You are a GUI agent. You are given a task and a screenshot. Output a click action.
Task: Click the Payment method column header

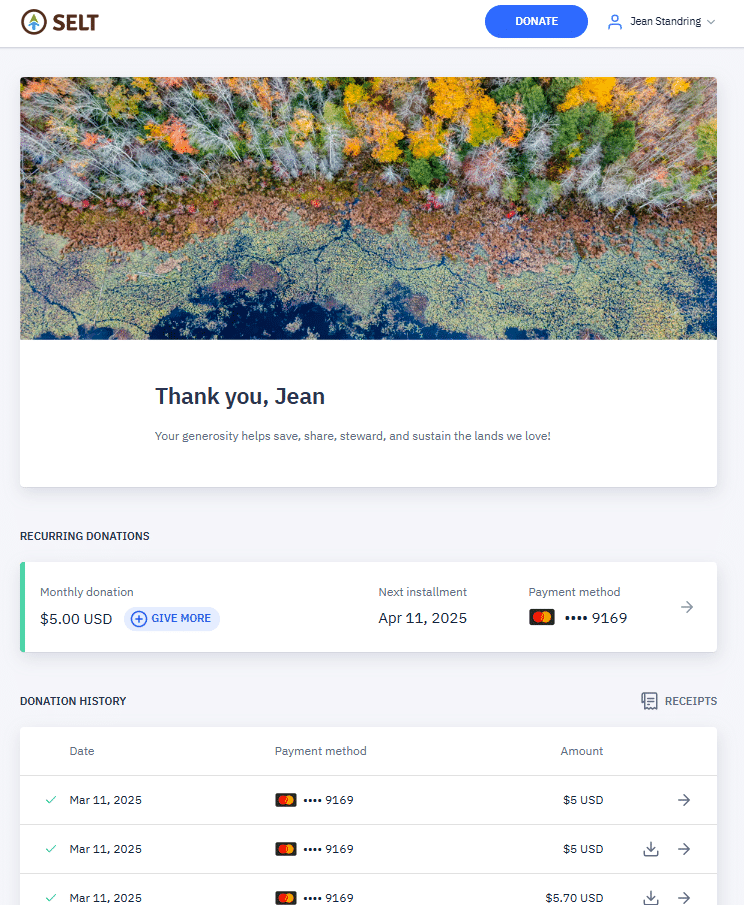pos(320,751)
